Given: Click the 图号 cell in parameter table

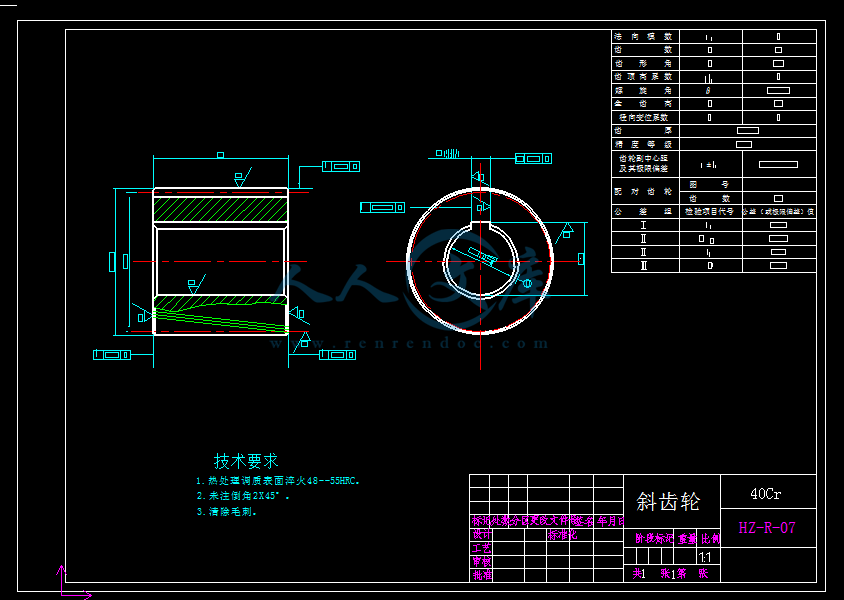Looking at the screenshot, I should pyautogui.click(x=709, y=185).
